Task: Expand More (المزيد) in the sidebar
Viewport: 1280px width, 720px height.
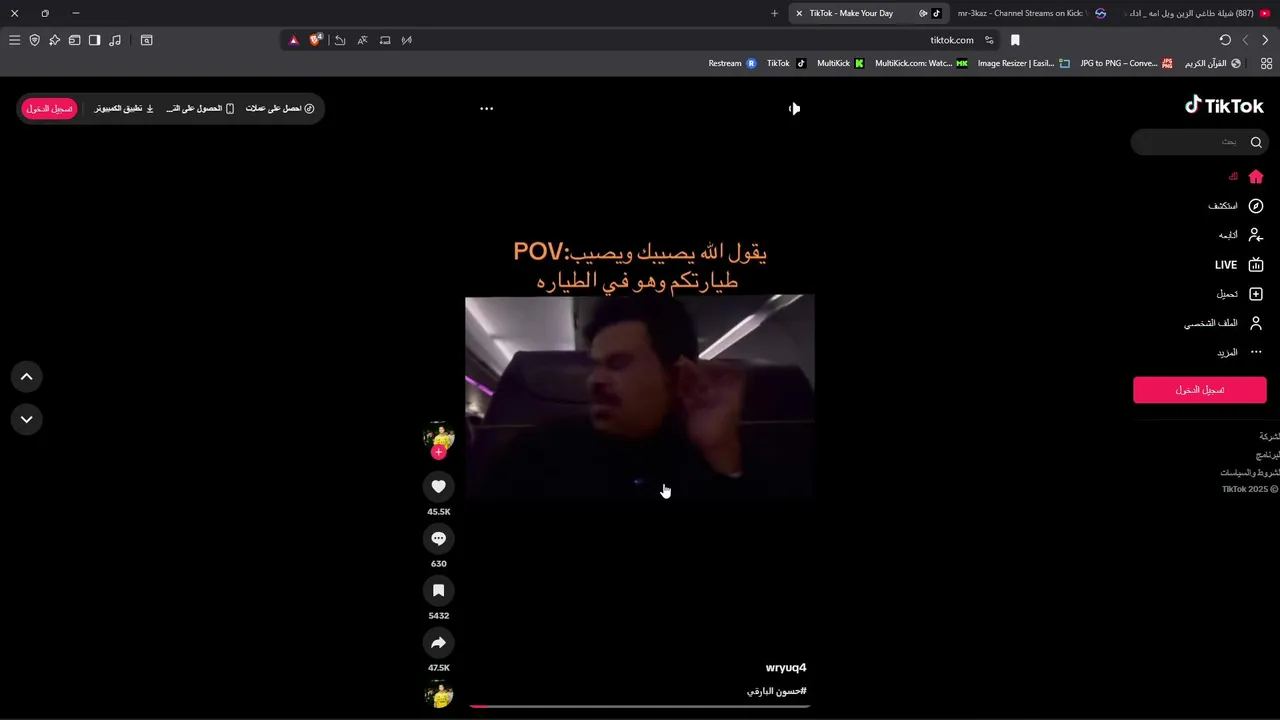Action: pyautogui.click(x=1239, y=352)
